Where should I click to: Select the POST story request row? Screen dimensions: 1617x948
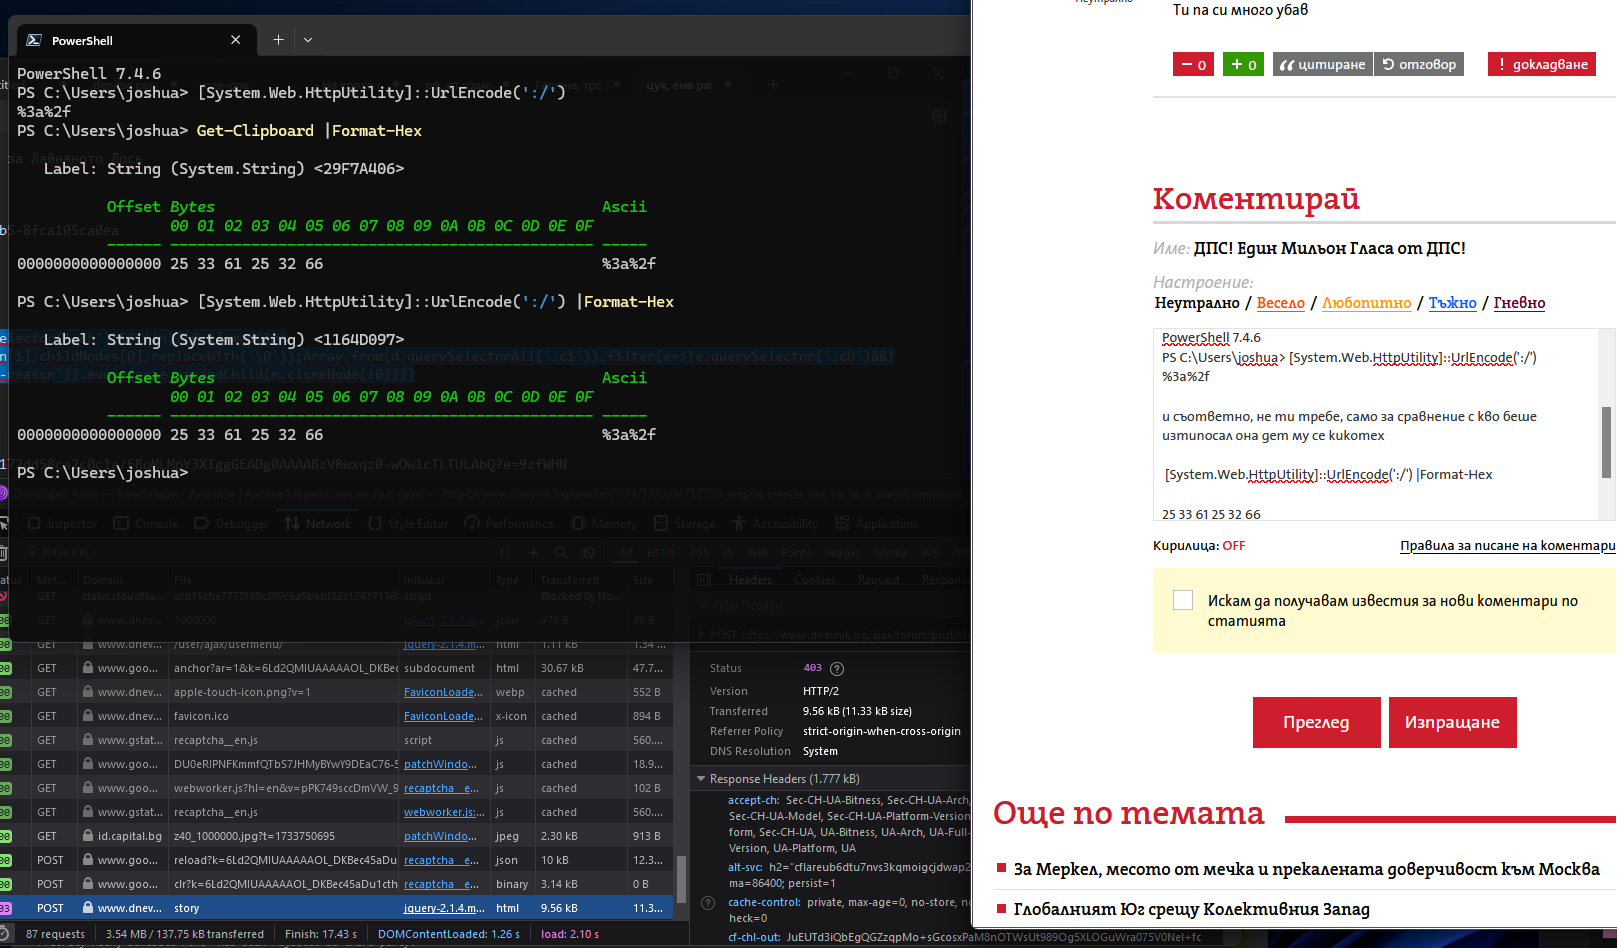[336, 908]
